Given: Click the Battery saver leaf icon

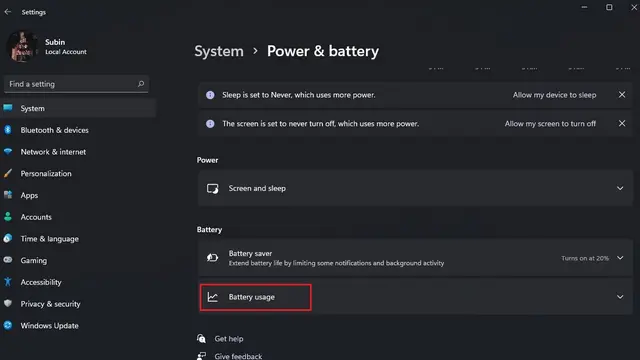Looking at the screenshot, I should 213,258.
